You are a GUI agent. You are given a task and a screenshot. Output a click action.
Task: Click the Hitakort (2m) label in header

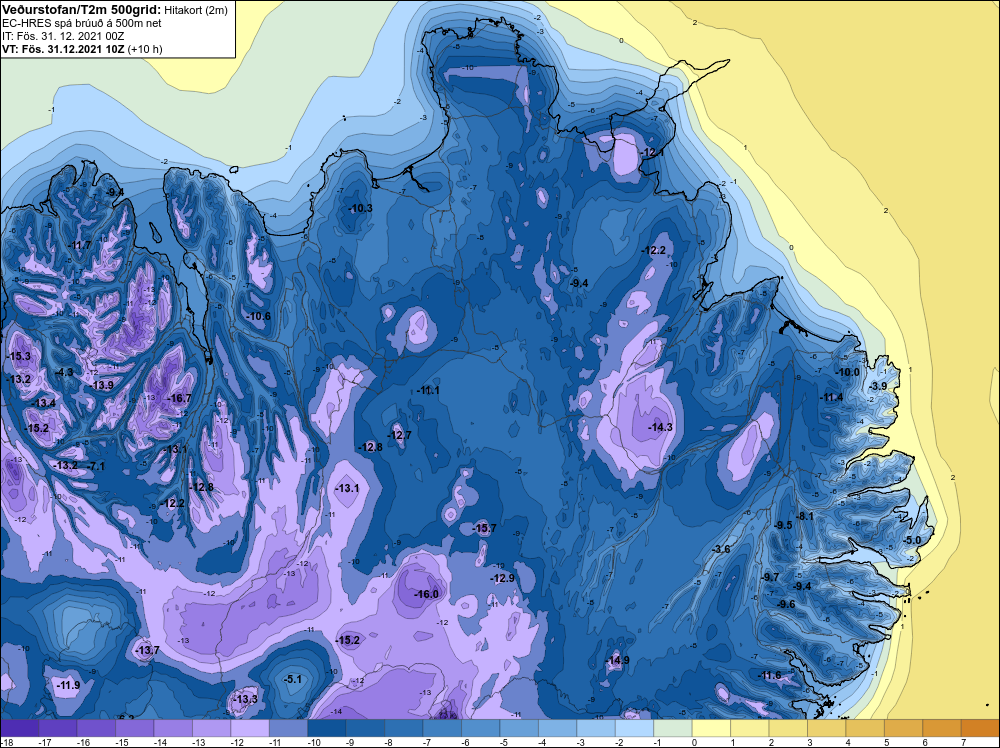point(196,10)
